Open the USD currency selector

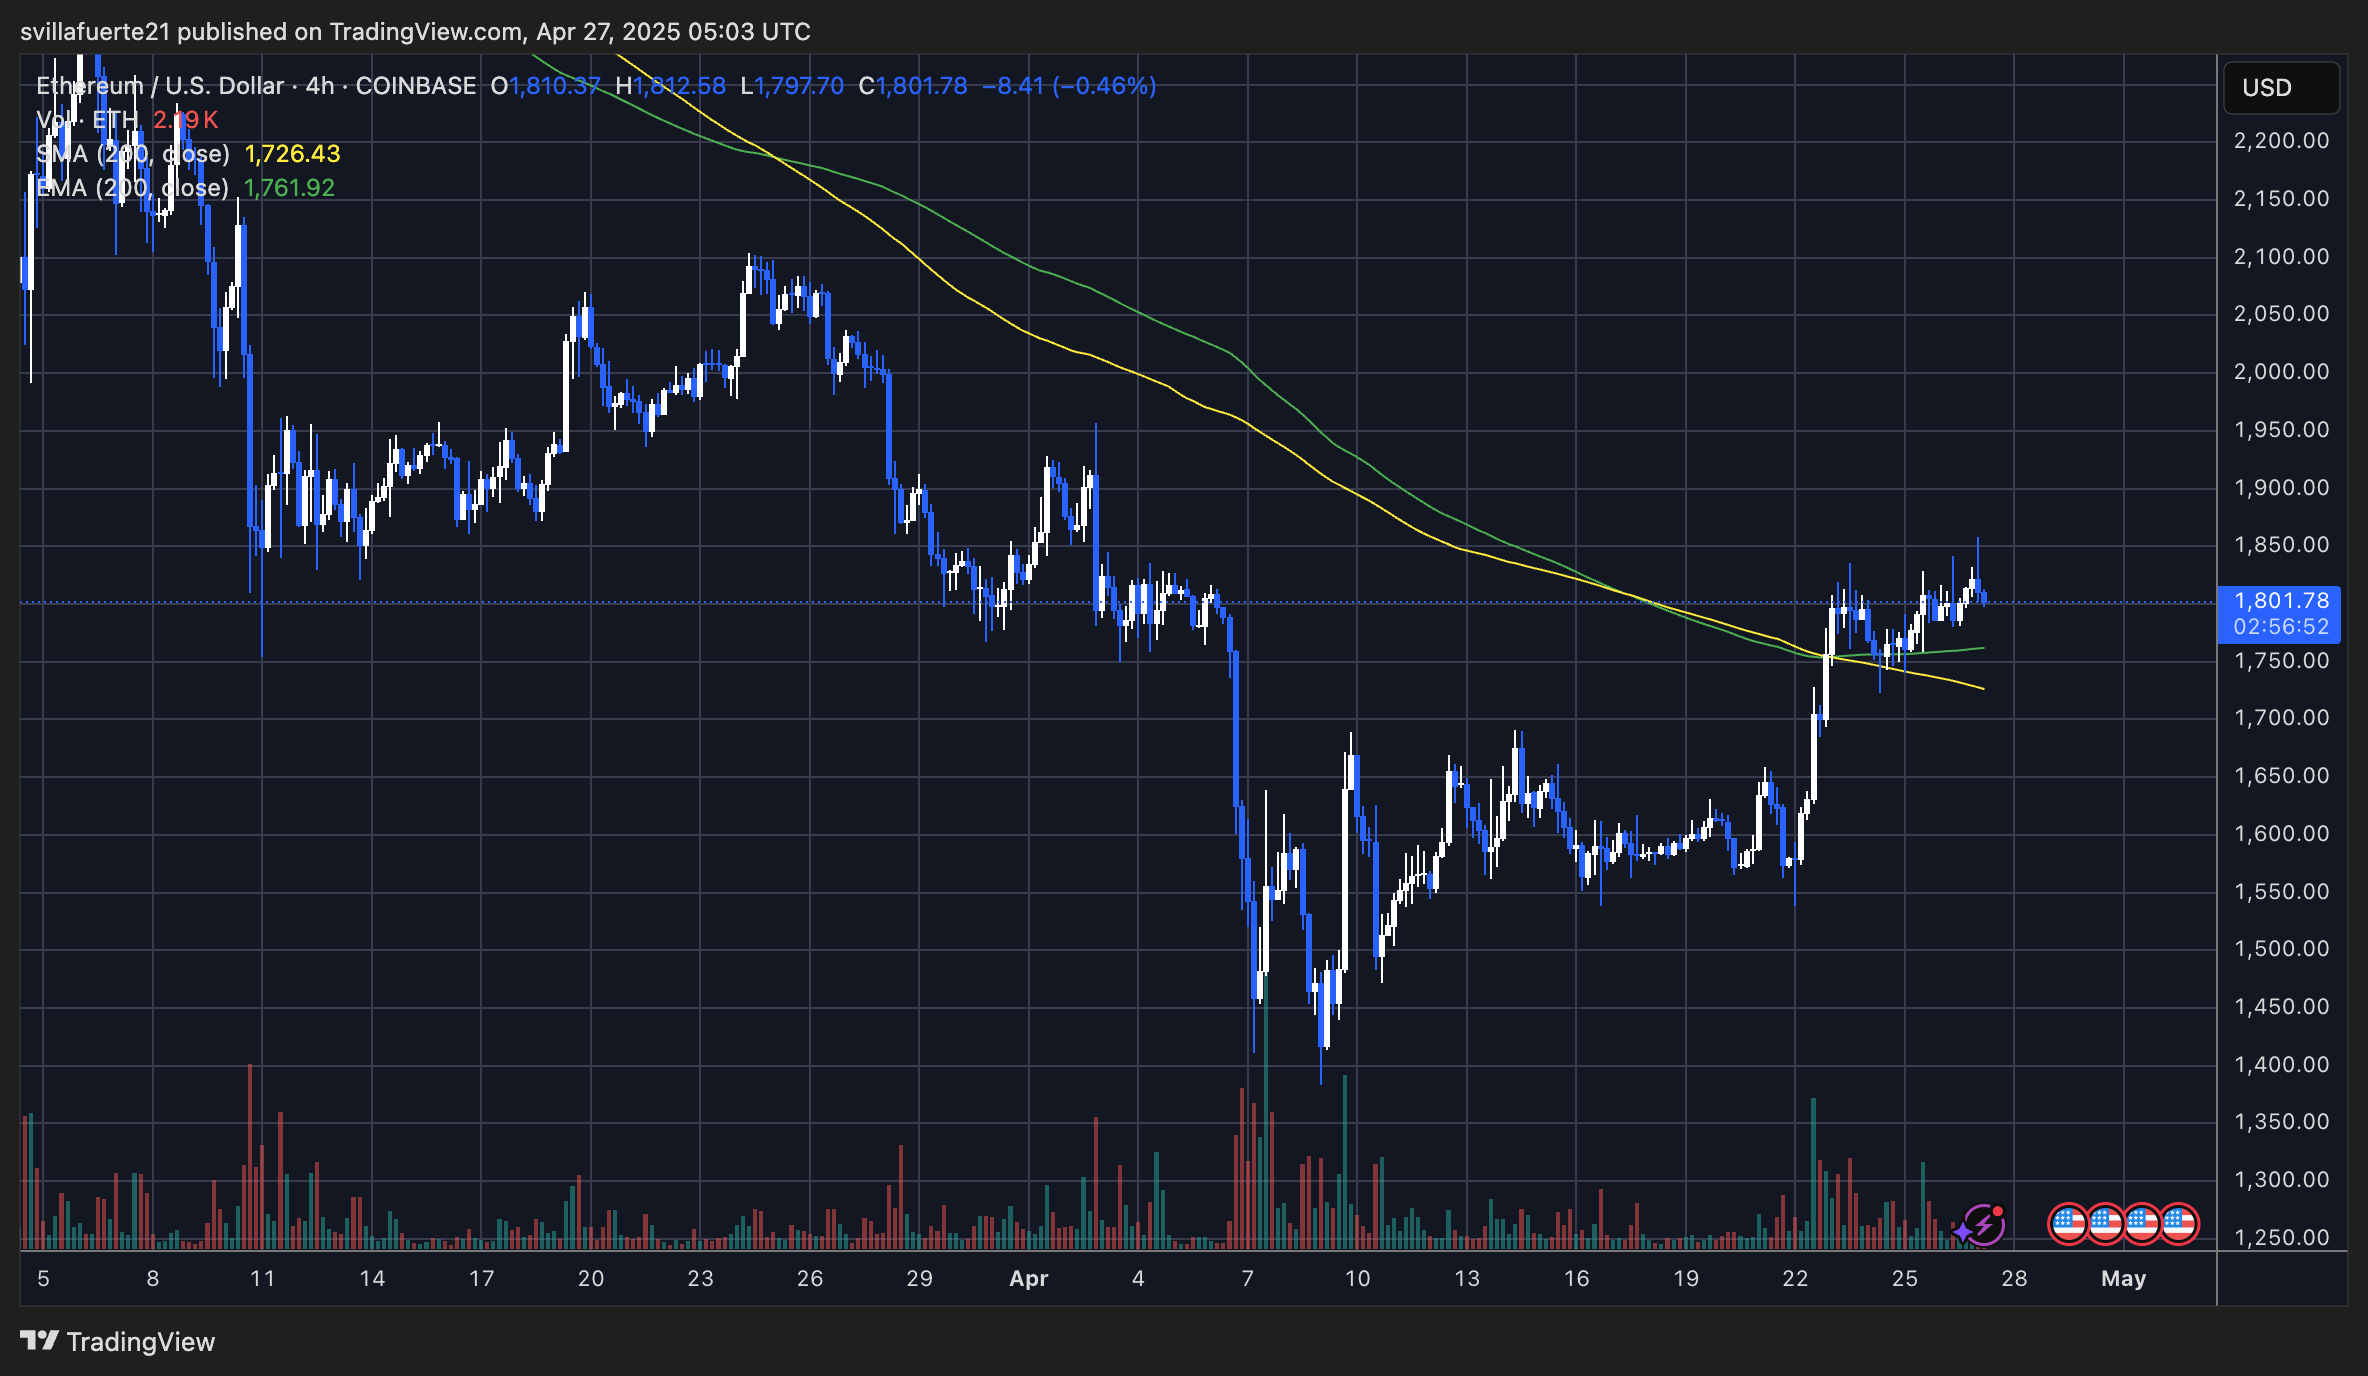click(x=2280, y=88)
